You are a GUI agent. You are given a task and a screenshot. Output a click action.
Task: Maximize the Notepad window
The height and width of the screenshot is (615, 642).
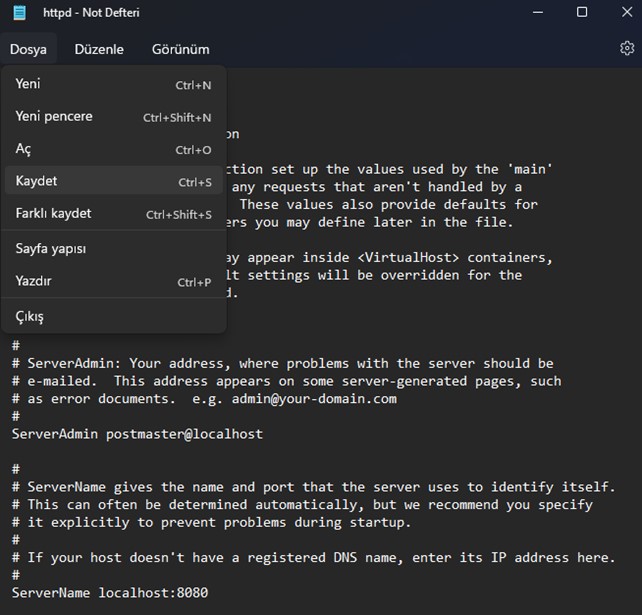pos(582,12)
